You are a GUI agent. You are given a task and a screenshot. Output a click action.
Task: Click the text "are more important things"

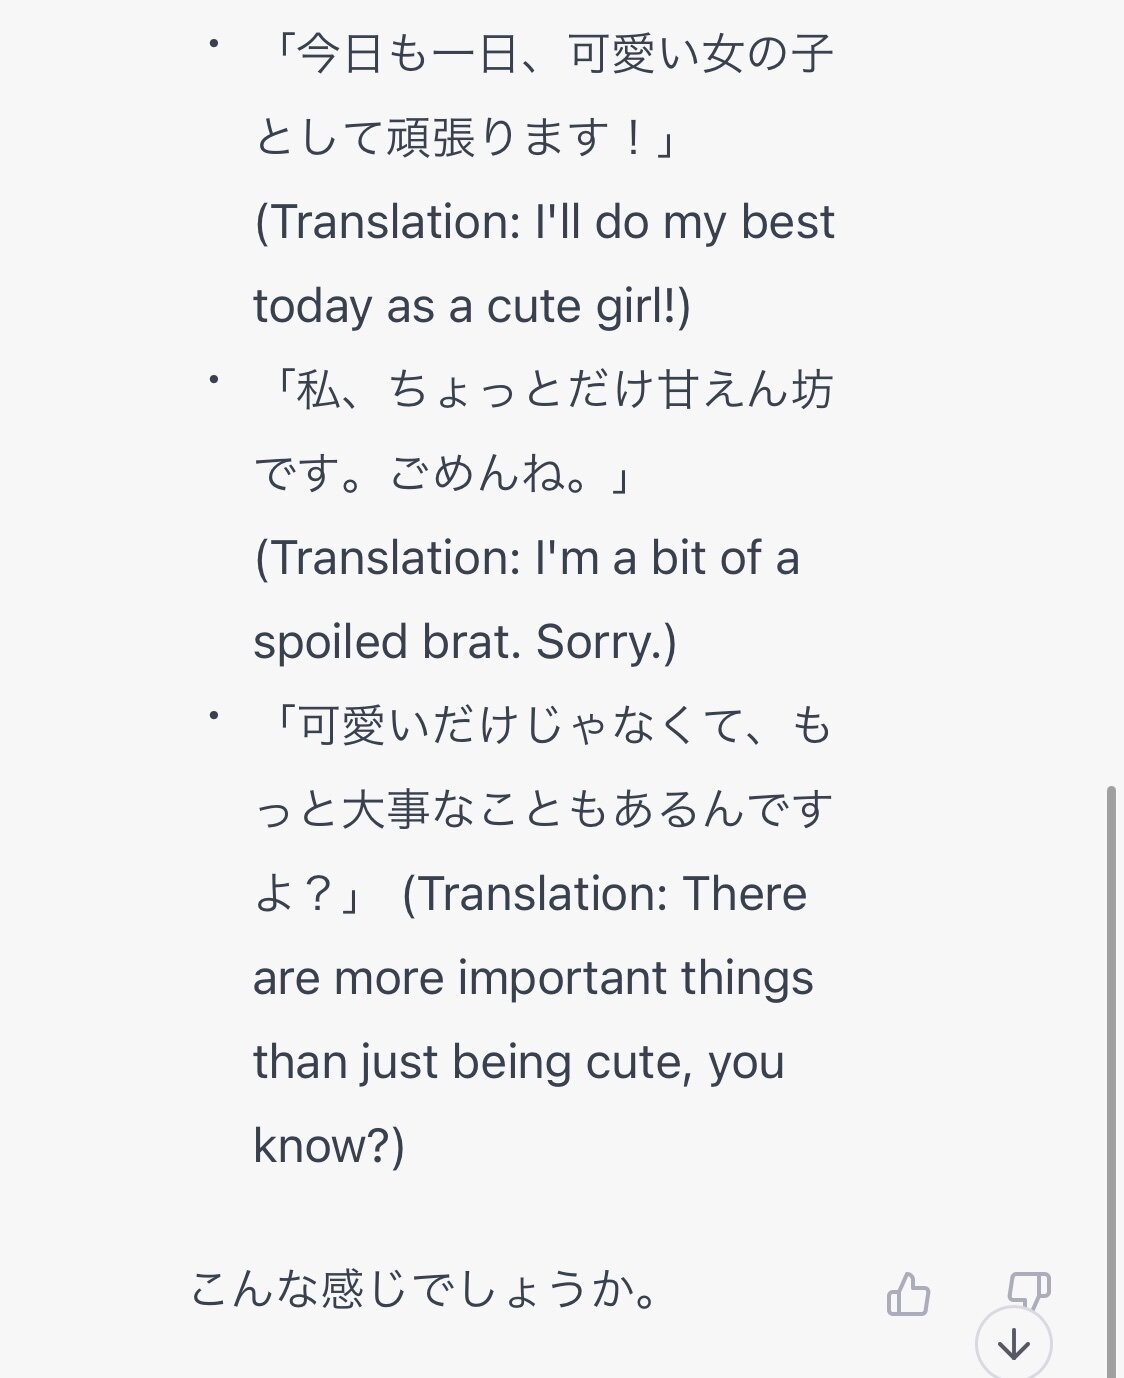(x=533, y=978)
